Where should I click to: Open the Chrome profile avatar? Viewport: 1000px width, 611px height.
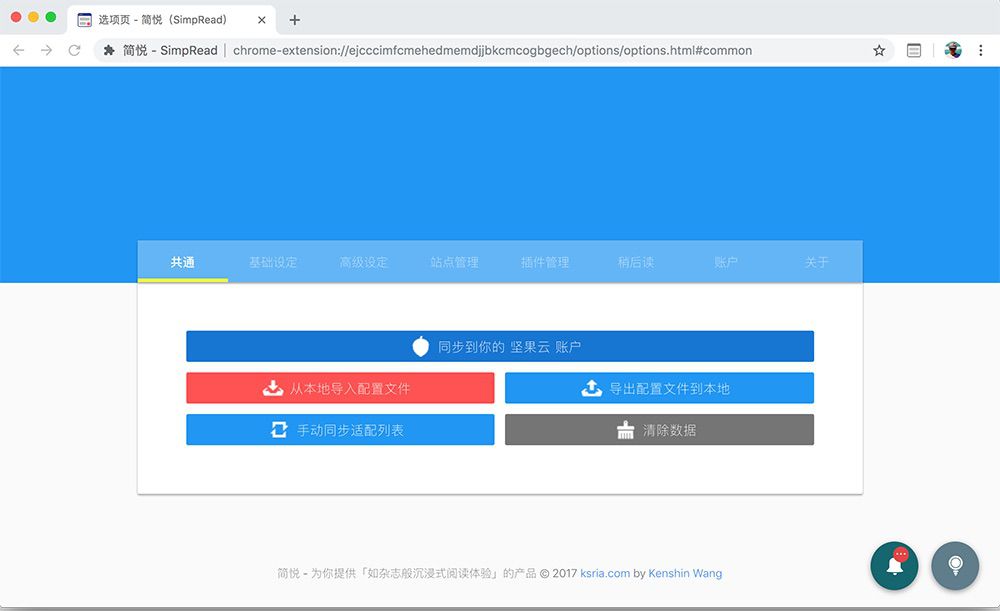click(953, 50)
